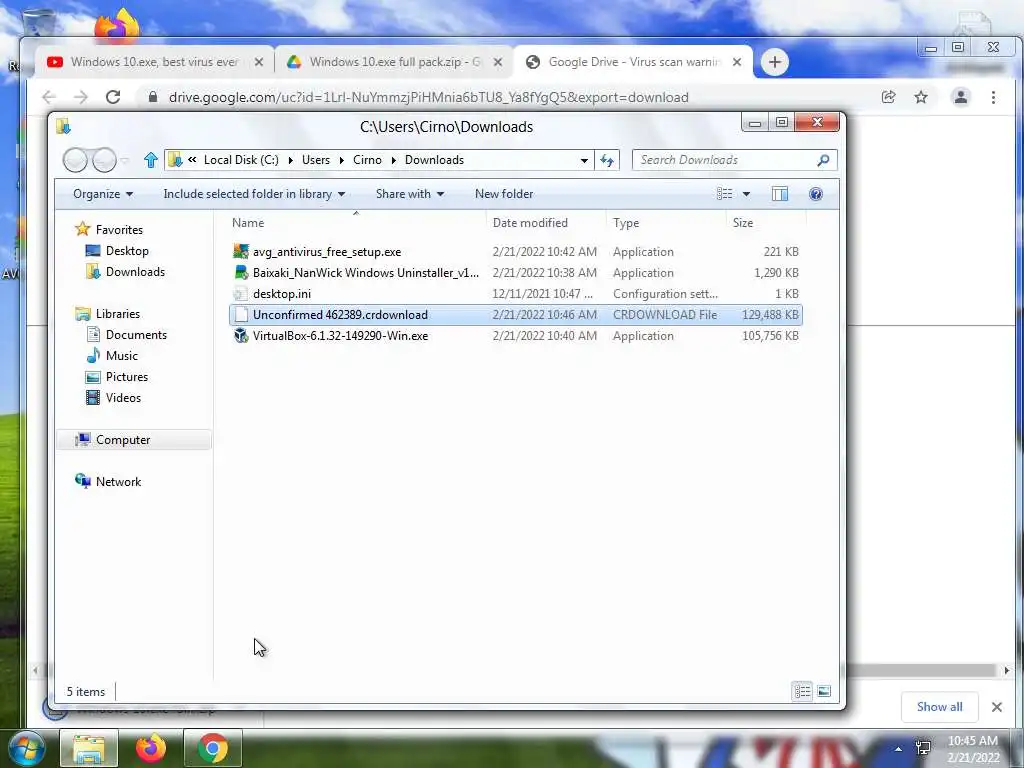Click Local Disk (C:) in breadcrumb
The width and height of the screenshot is (1024, 768).
241,160
